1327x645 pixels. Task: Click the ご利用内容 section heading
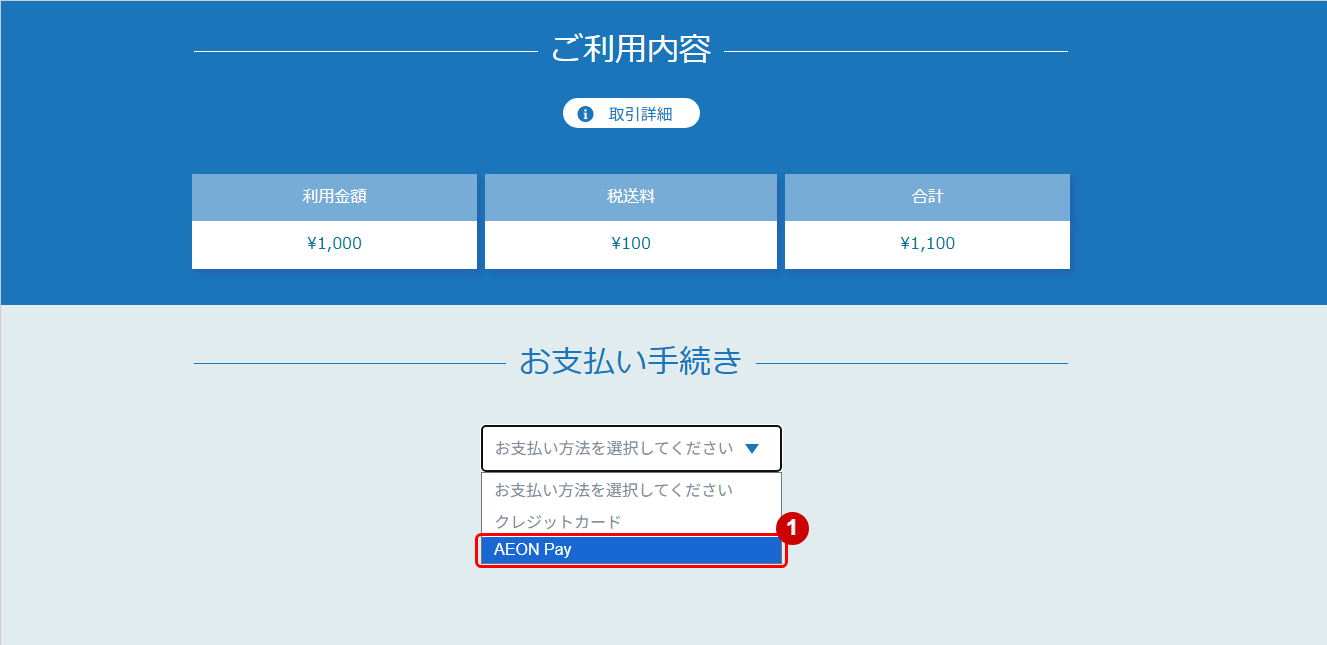[630, 48]
